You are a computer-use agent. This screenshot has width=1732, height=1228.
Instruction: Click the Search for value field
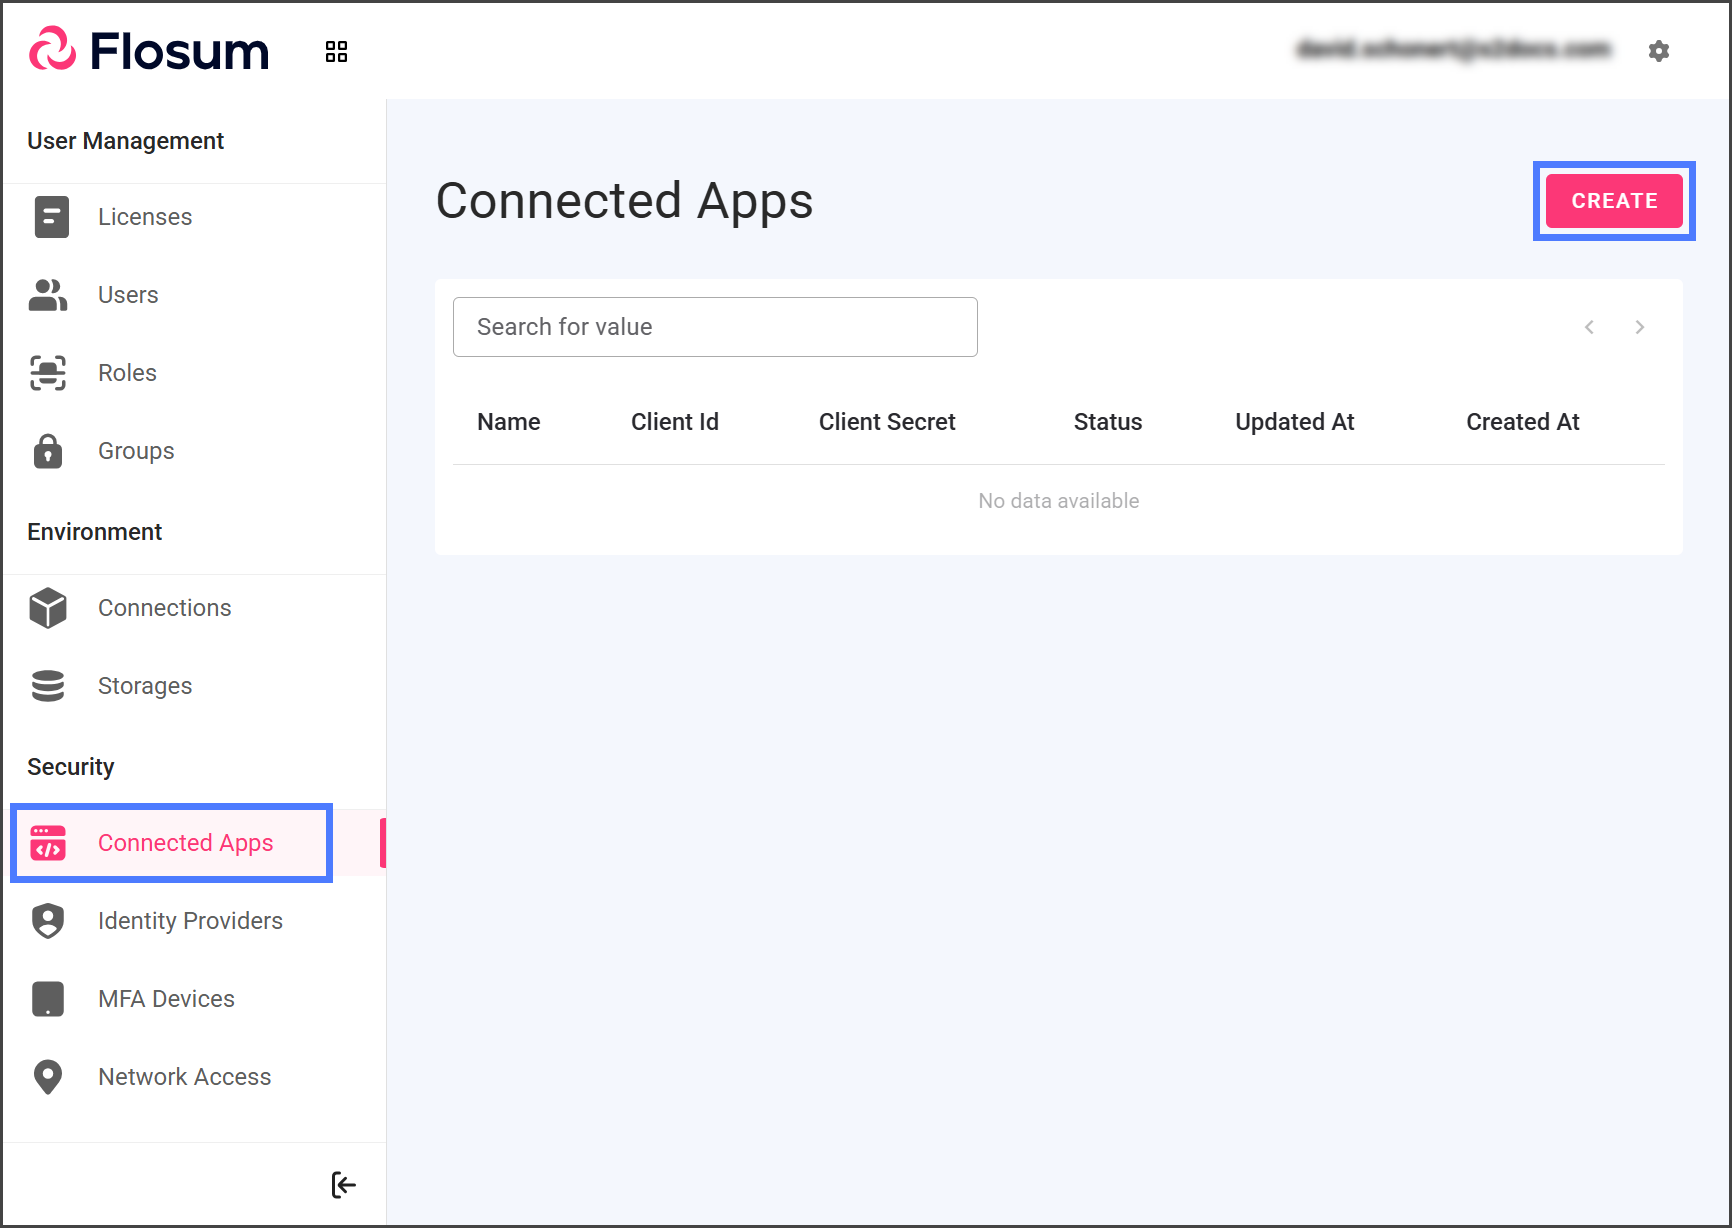click(x=715, y=327)
